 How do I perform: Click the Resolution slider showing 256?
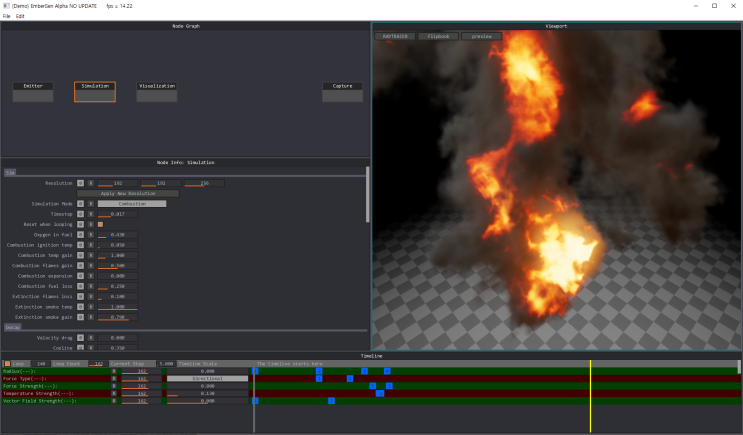point(204,183)
